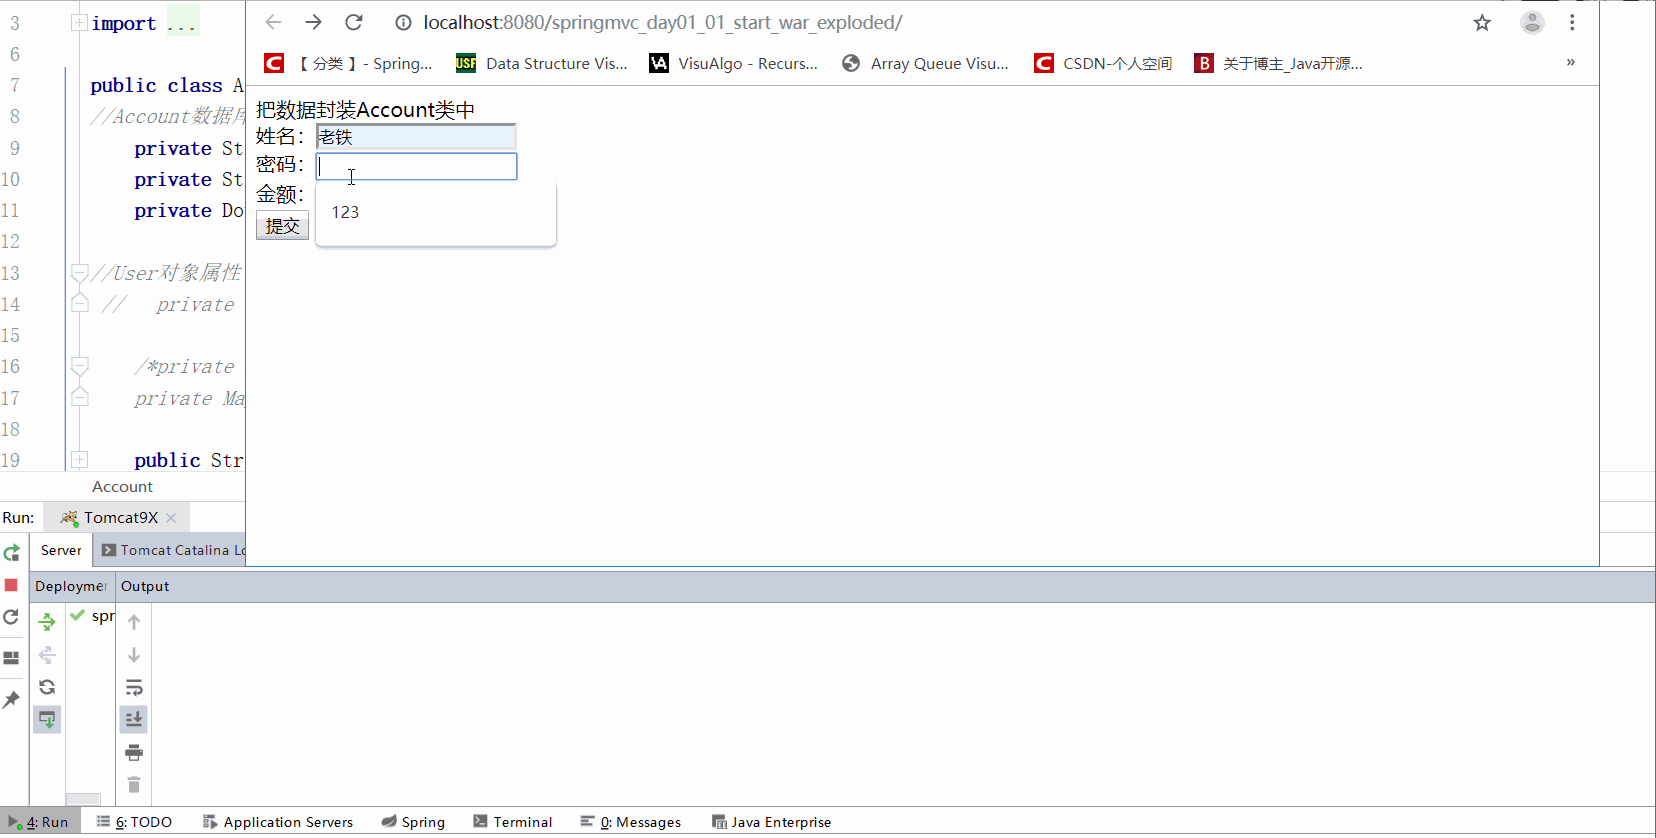Image resolution: width=1656 pixels, height=838 pixels.
Task: Pin the Run tab with the pin icon
Action: pos(11,699)
